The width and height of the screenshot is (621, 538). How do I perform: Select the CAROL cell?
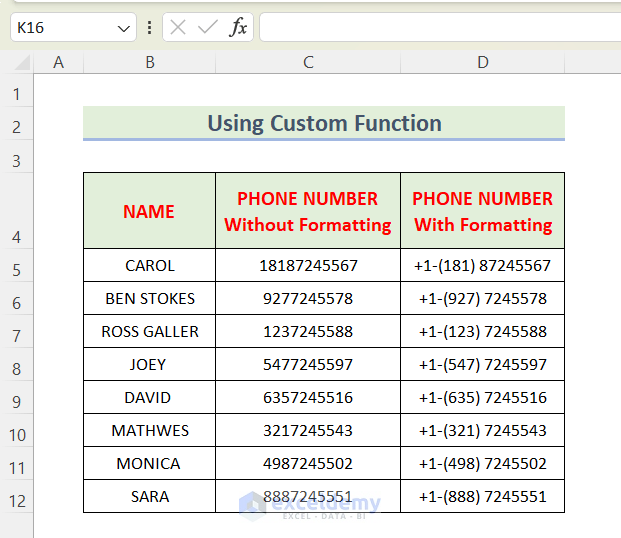pyautogui.click(x=149, y=265)
